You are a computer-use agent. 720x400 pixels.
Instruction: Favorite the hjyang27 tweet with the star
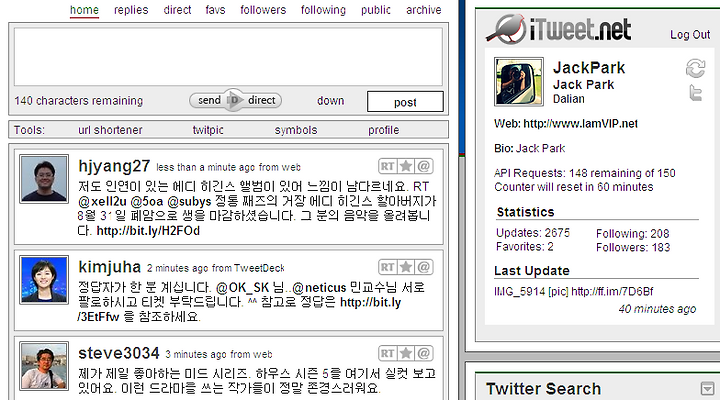pos(405,166)
